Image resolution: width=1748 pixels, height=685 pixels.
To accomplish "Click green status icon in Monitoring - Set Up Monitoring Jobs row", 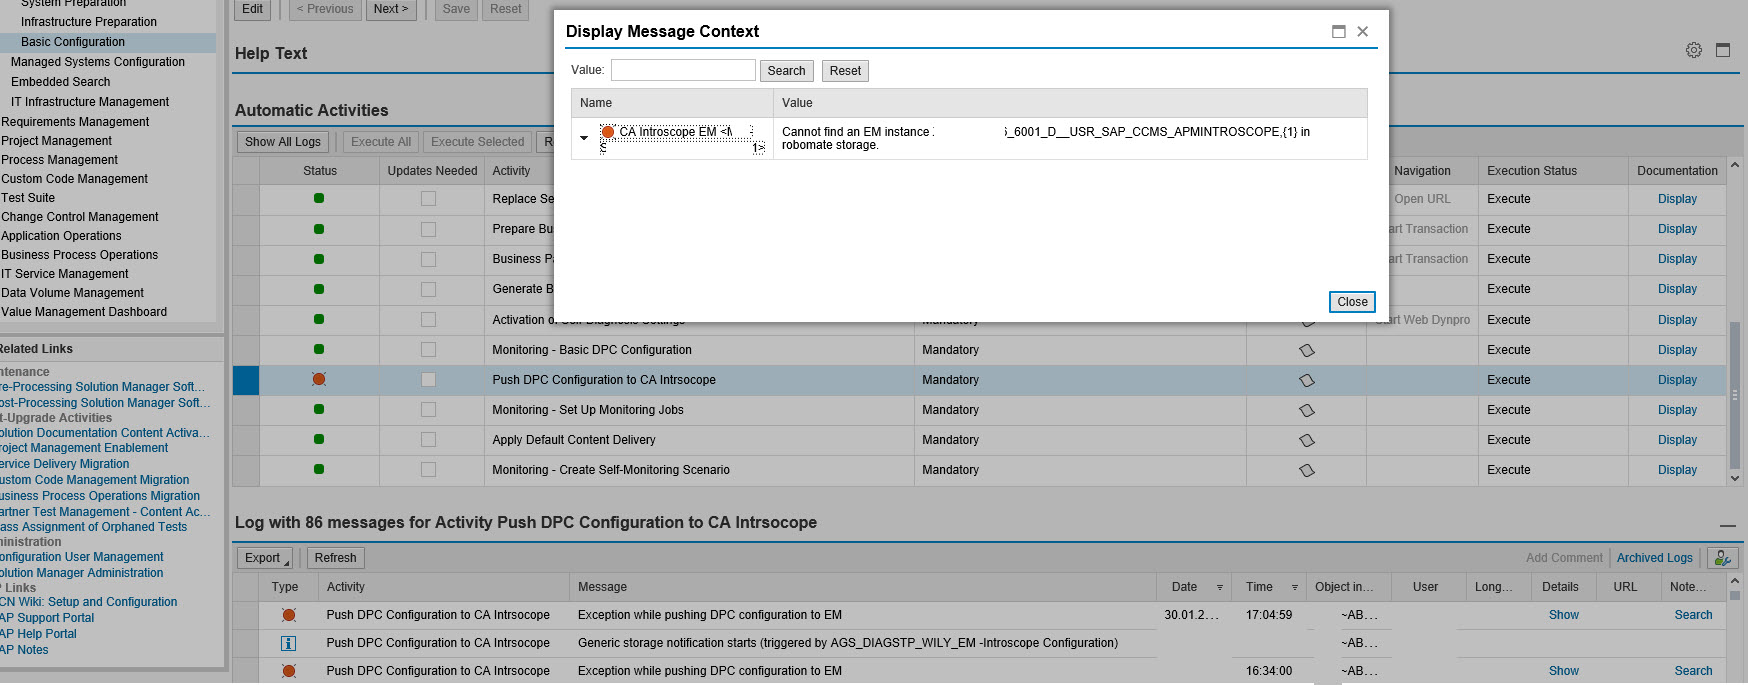I will tap(319, 409).
